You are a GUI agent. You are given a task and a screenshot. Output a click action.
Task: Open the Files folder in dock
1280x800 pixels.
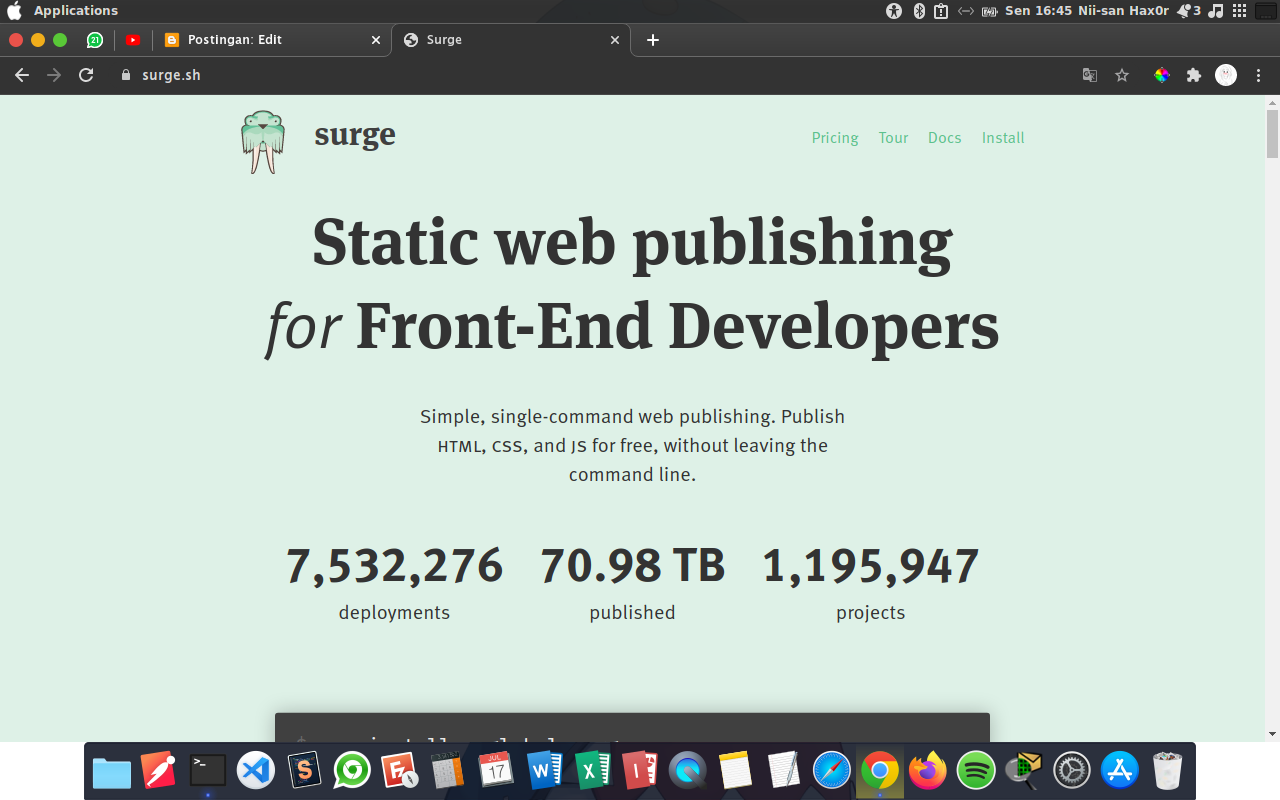point(112,771)
